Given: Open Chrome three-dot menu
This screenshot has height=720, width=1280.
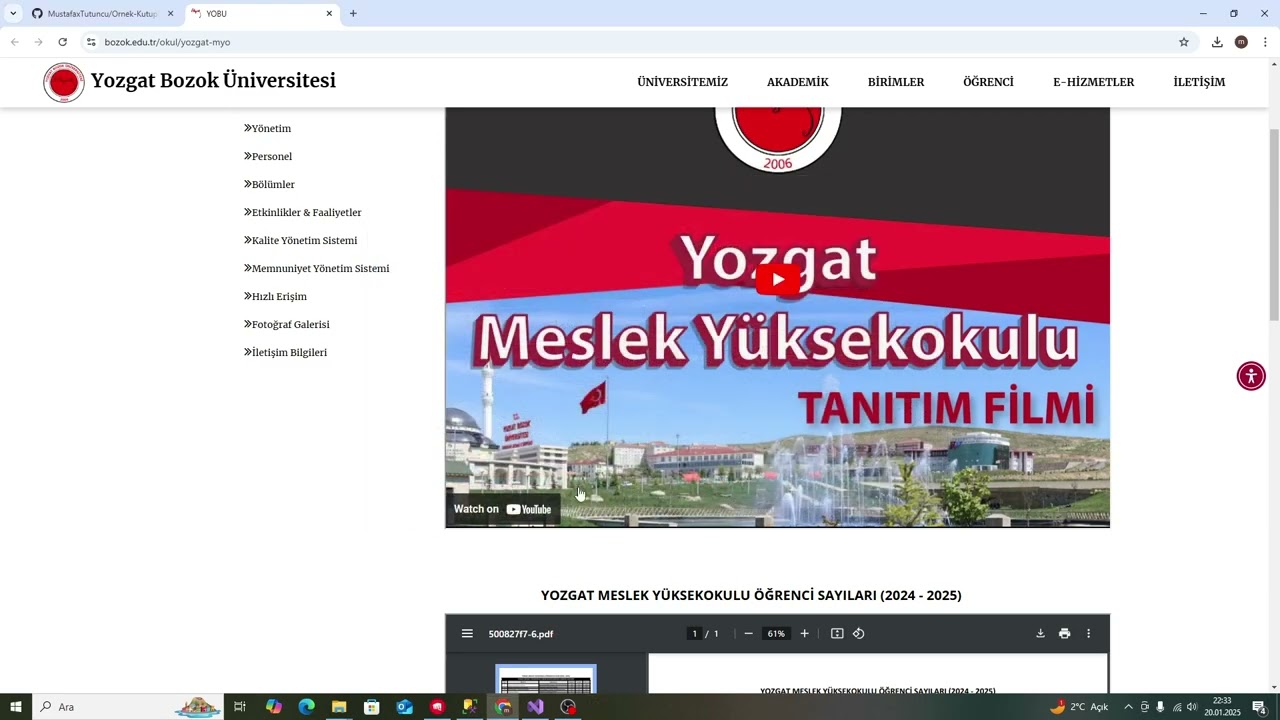Looking at the screenshot, I should [1265, 42].
